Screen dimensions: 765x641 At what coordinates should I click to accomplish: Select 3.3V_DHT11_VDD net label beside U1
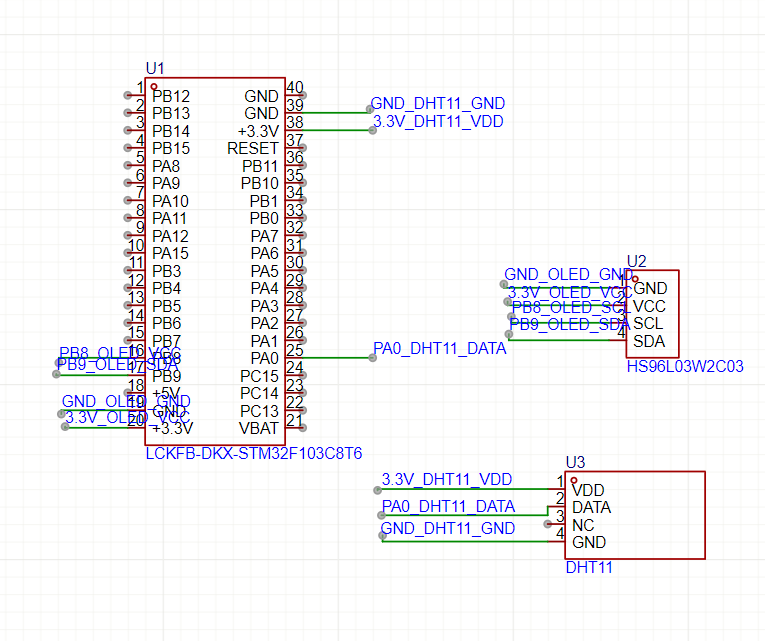(x=438, y=121)
